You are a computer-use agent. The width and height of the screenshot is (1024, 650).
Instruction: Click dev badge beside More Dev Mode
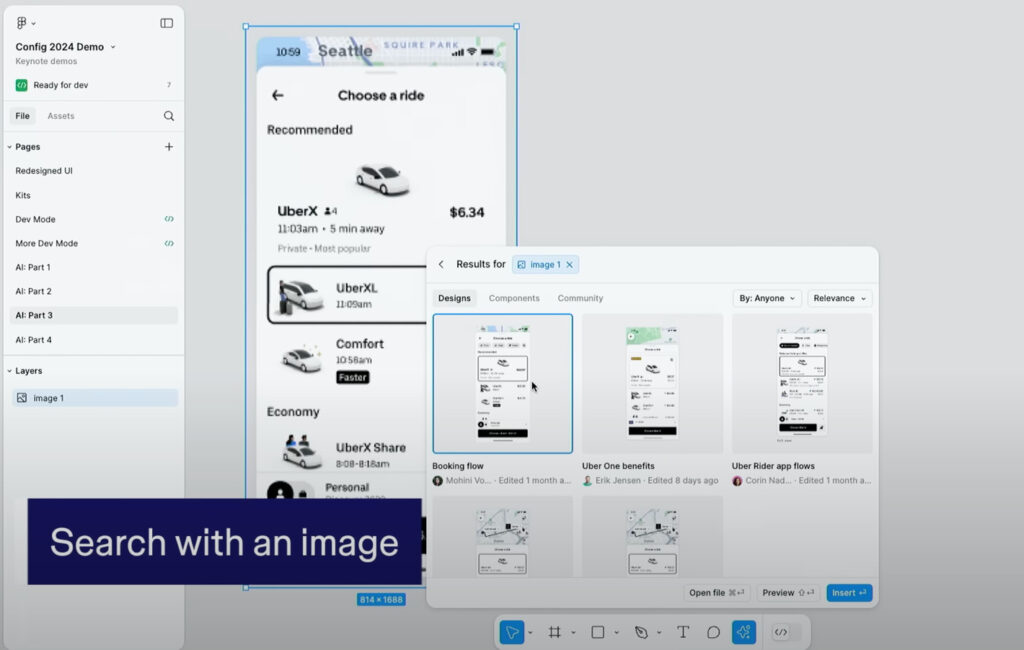[x=169, y=243]
